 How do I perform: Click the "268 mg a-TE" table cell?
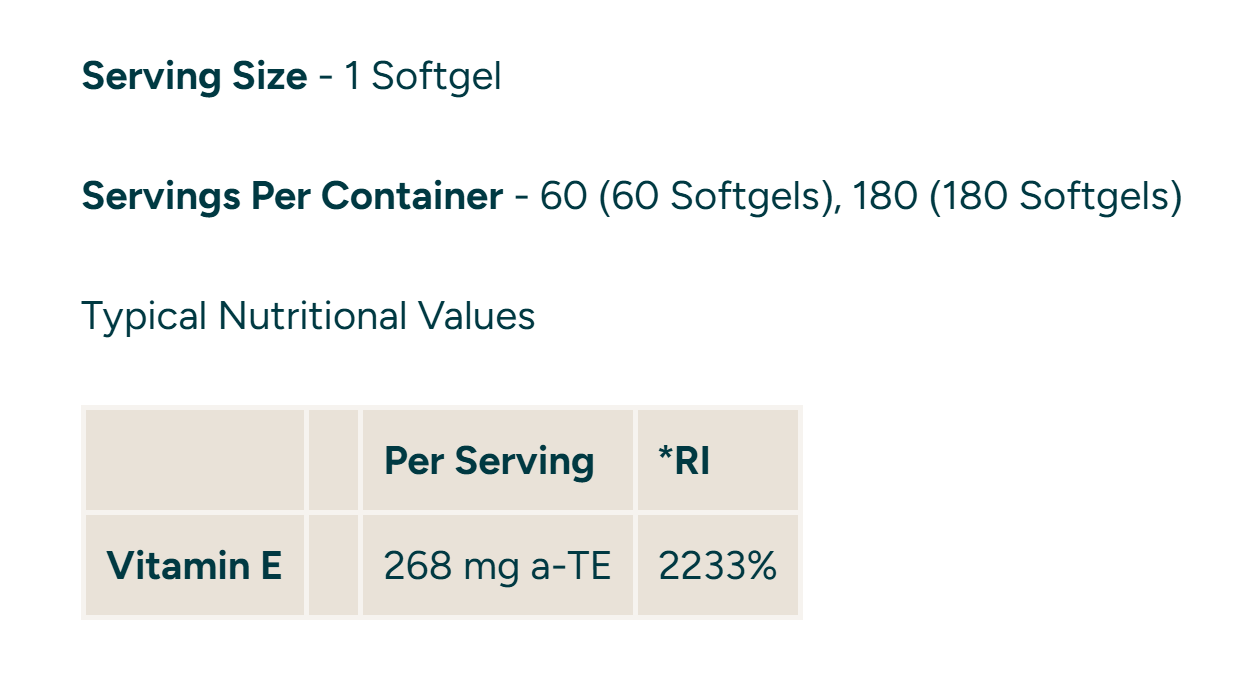click(x=497, y=566)
